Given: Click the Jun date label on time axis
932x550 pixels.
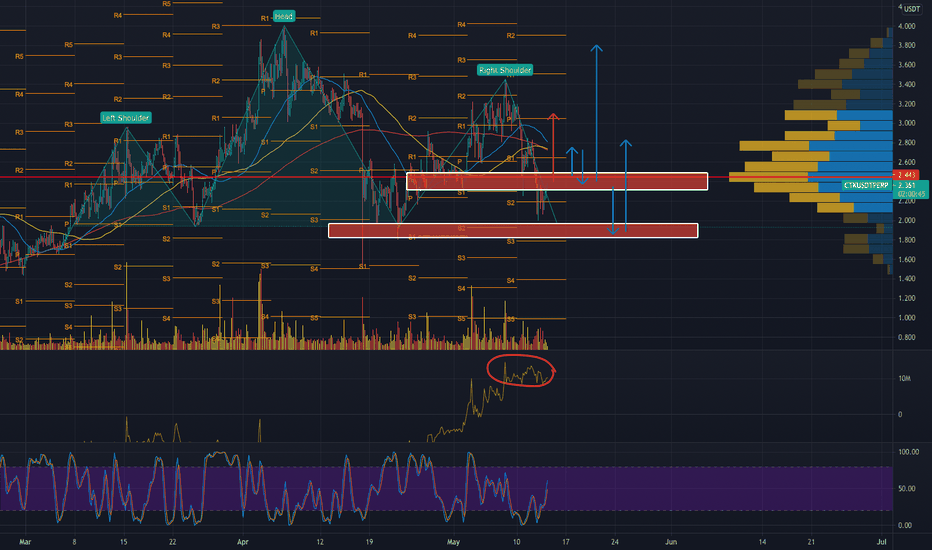Looking at the screenshot, I should (671, 542).
